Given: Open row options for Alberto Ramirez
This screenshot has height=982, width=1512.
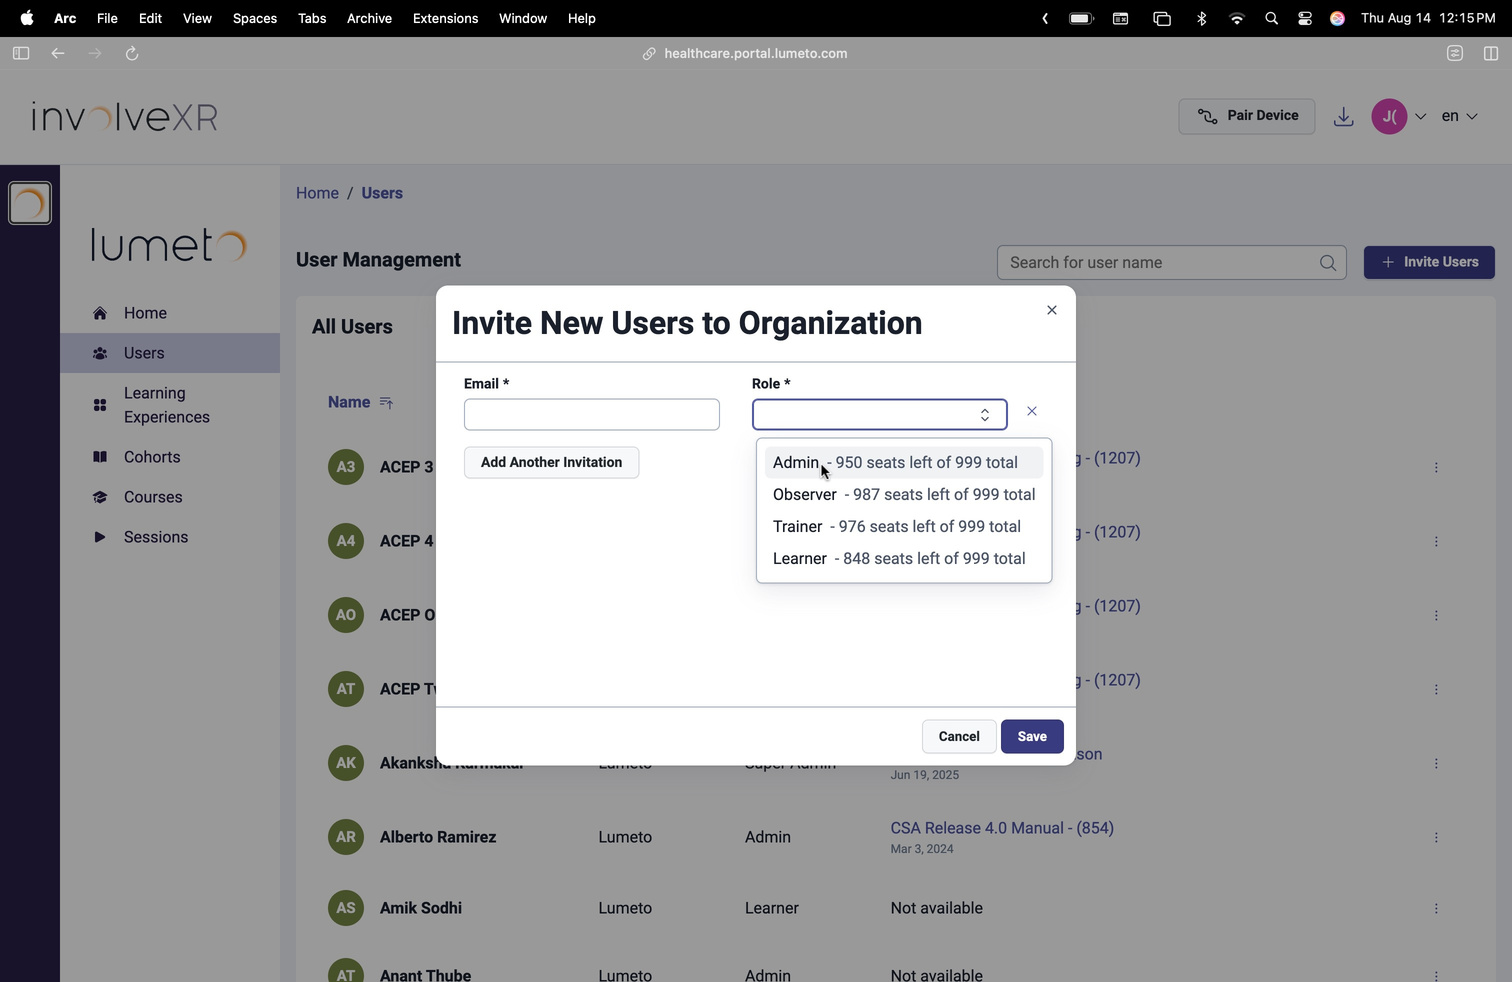Looking at the screenshot, I should 1436,838.
